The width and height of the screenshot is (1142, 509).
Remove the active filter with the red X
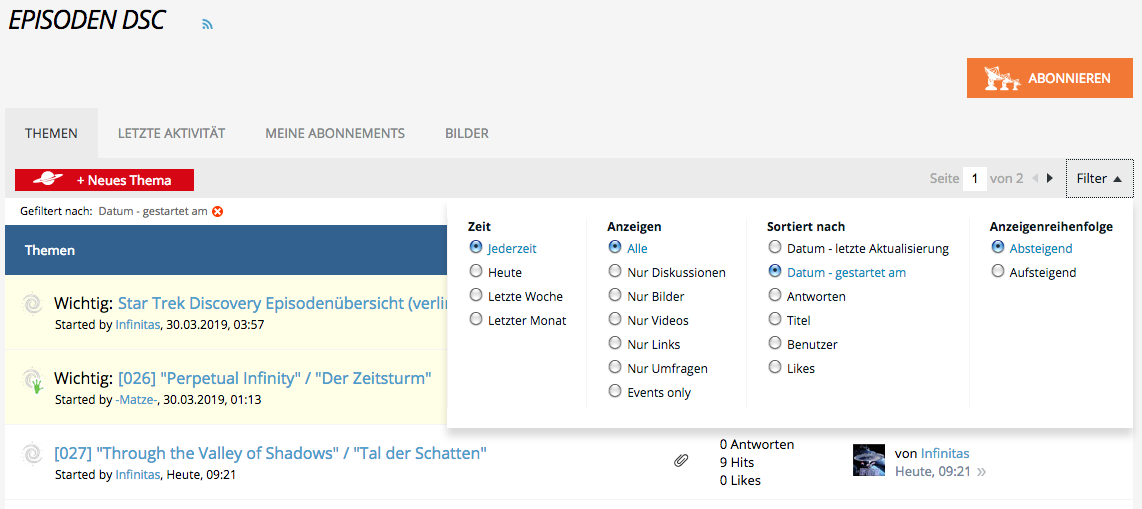tap(217, 211)
